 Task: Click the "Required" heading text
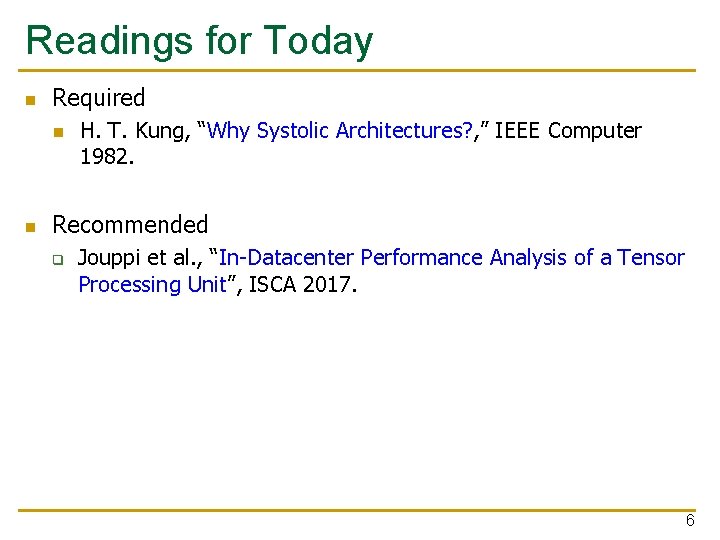(x=99, y=98)
